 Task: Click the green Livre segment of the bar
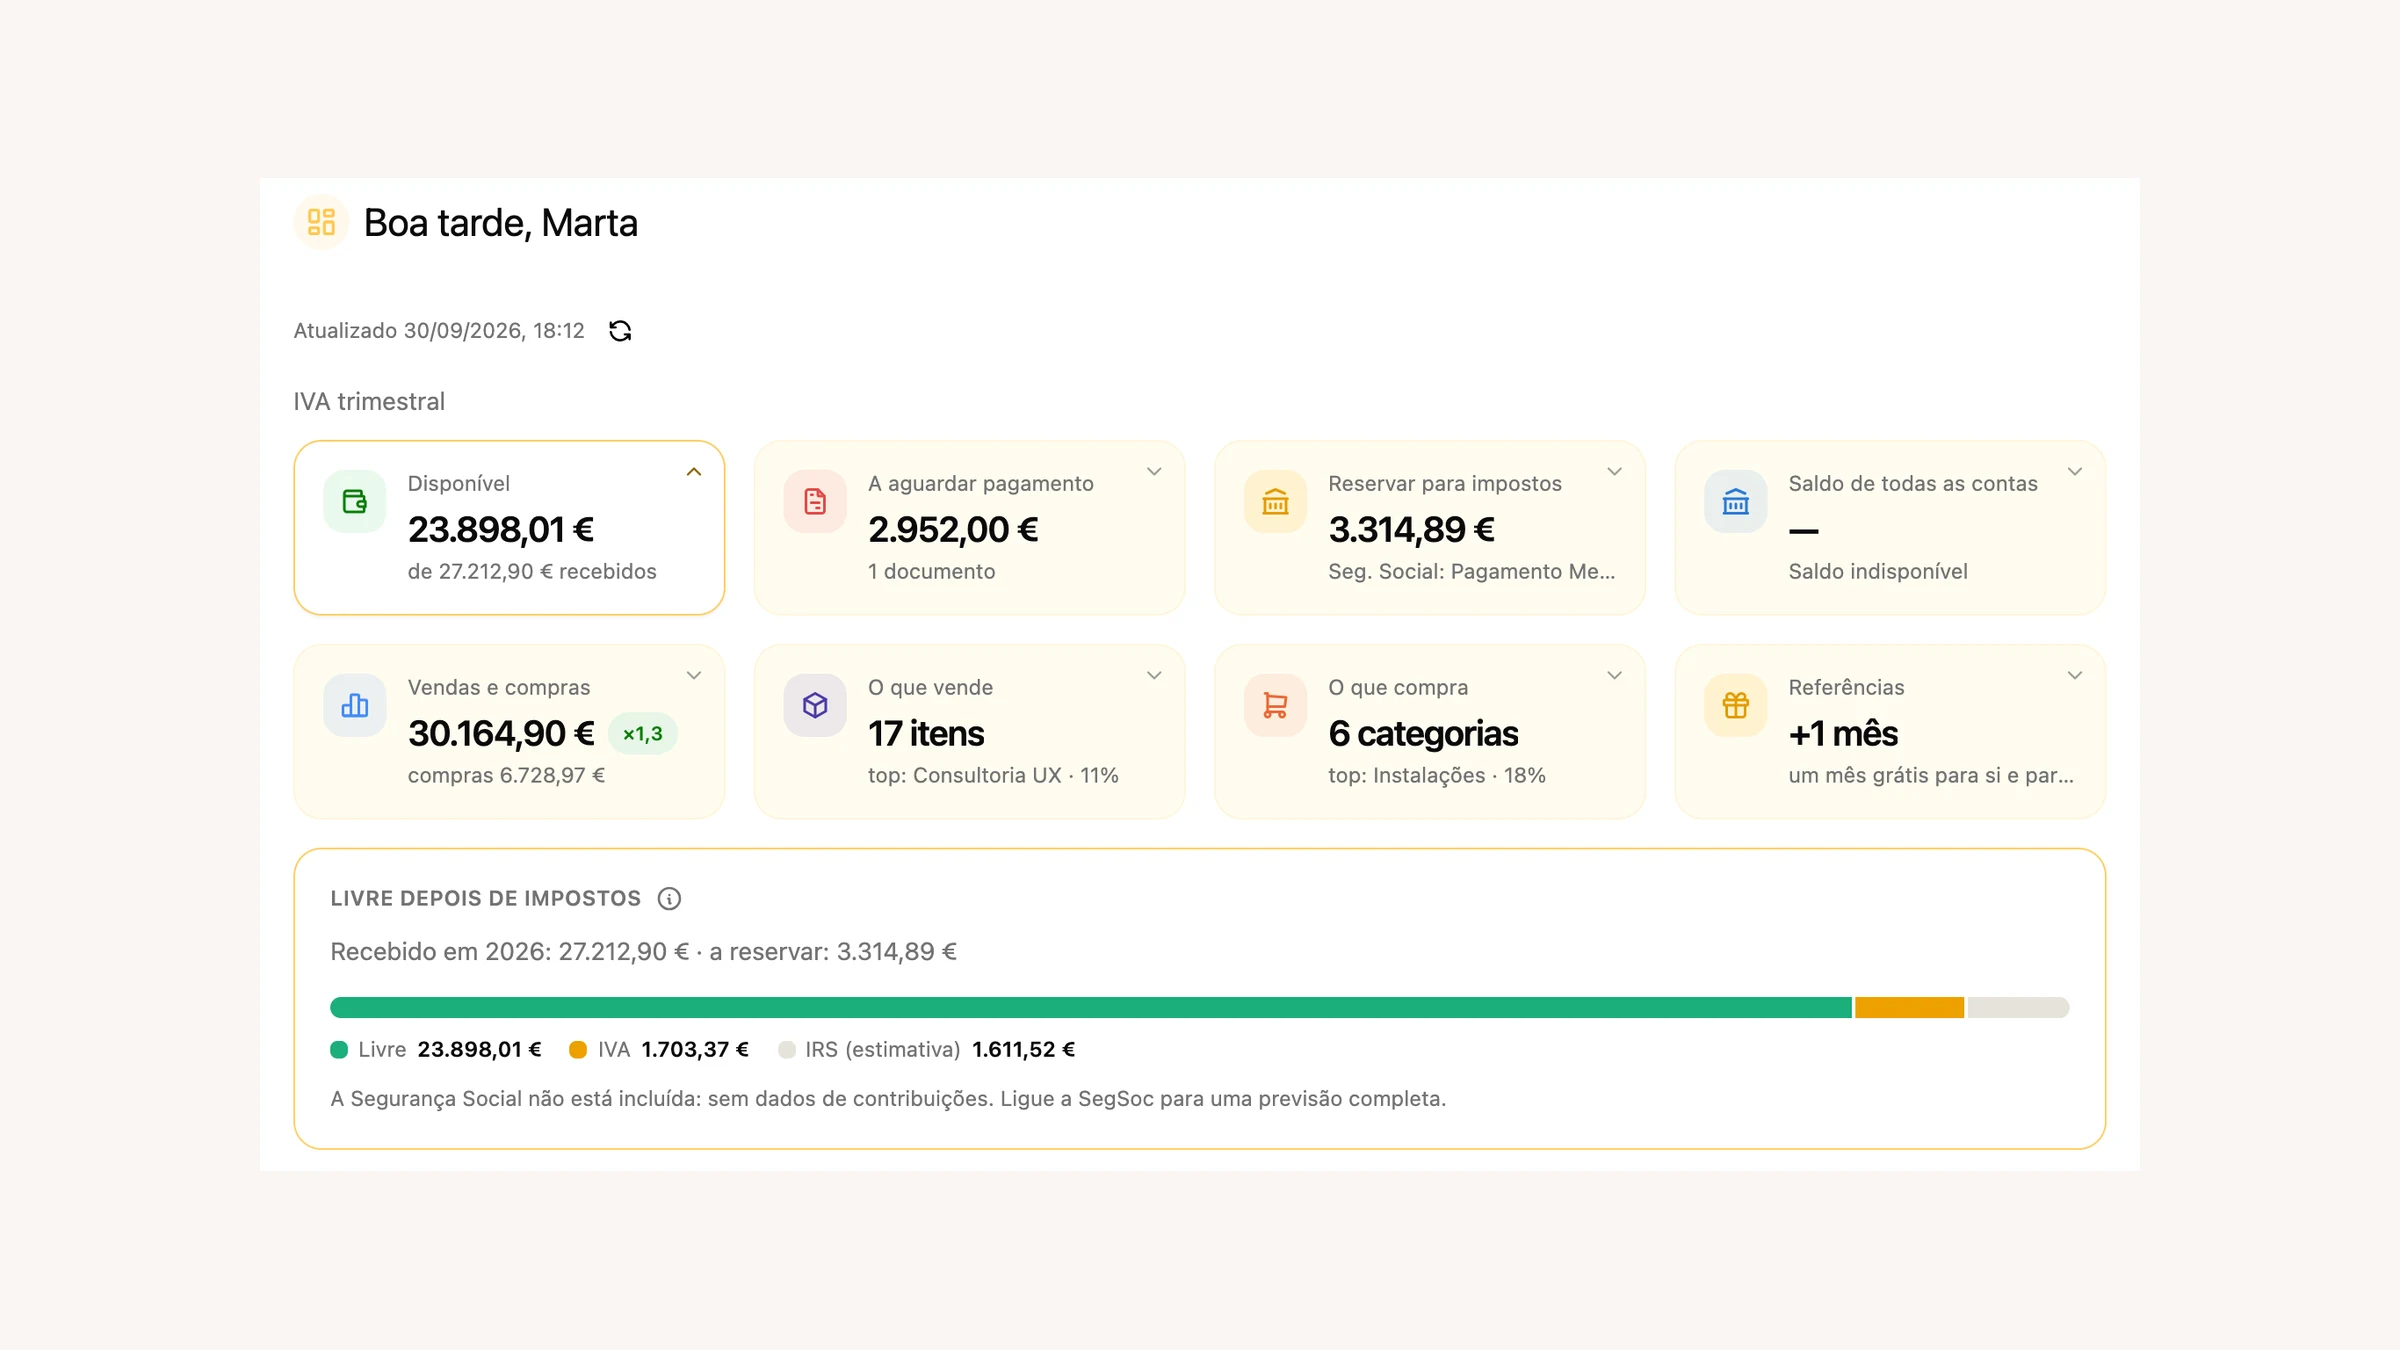click(x=1090, y=1007)
